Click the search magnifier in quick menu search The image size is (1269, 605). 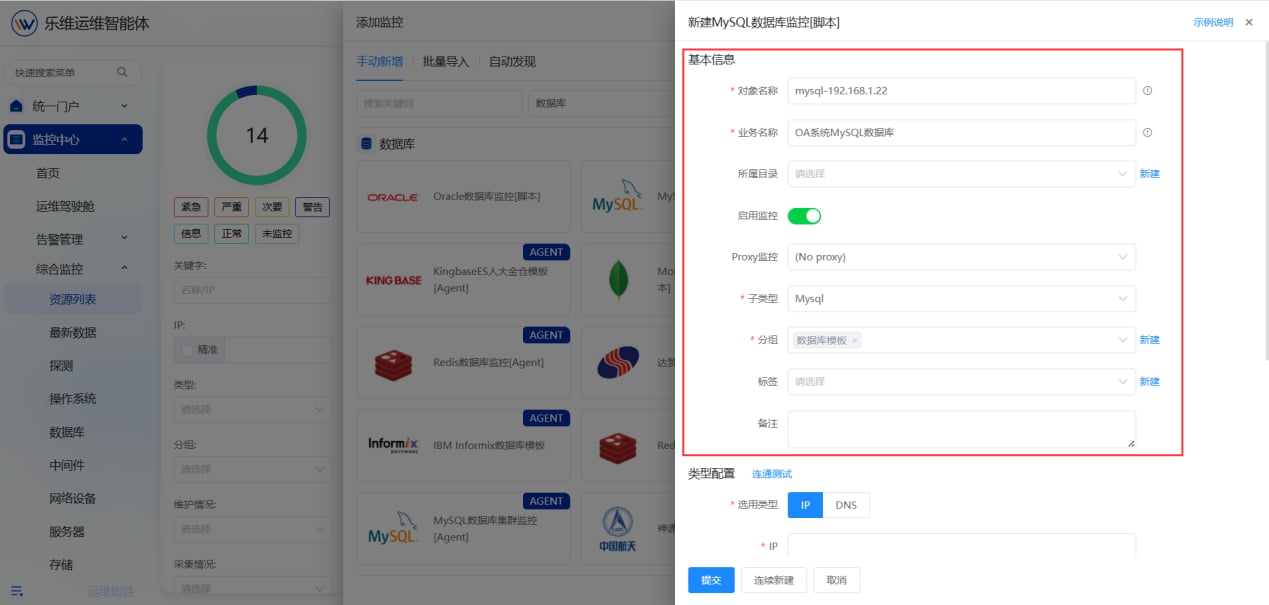[122, 72]
